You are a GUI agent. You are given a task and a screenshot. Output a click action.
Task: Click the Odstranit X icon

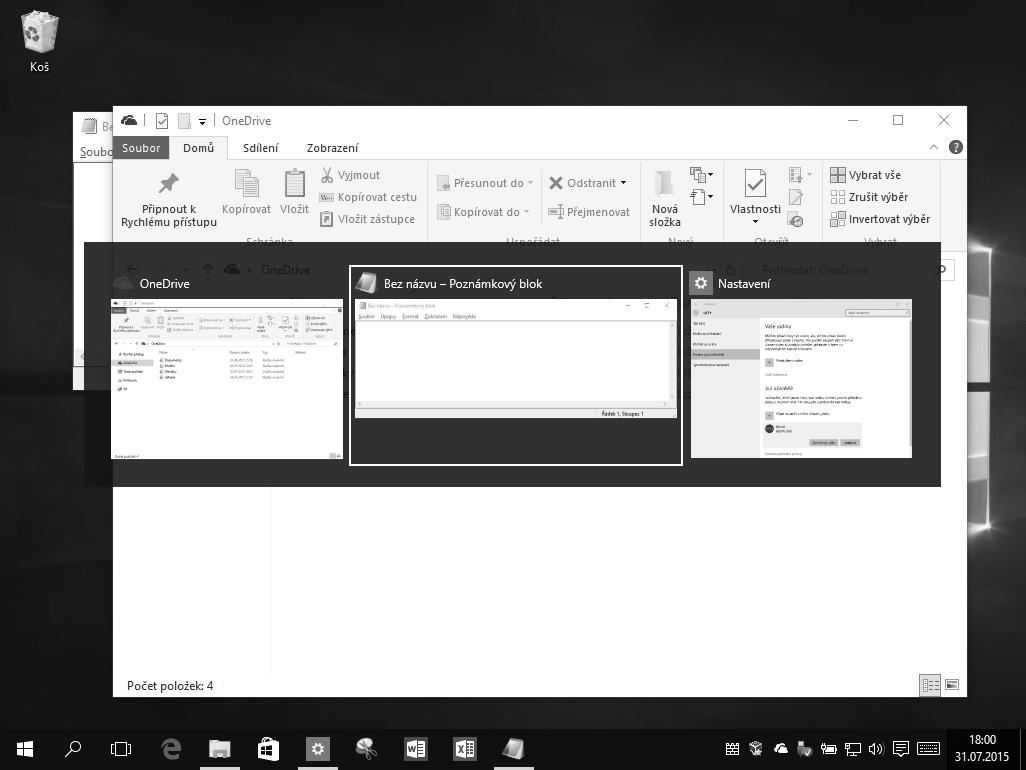(x=556, y=183)
